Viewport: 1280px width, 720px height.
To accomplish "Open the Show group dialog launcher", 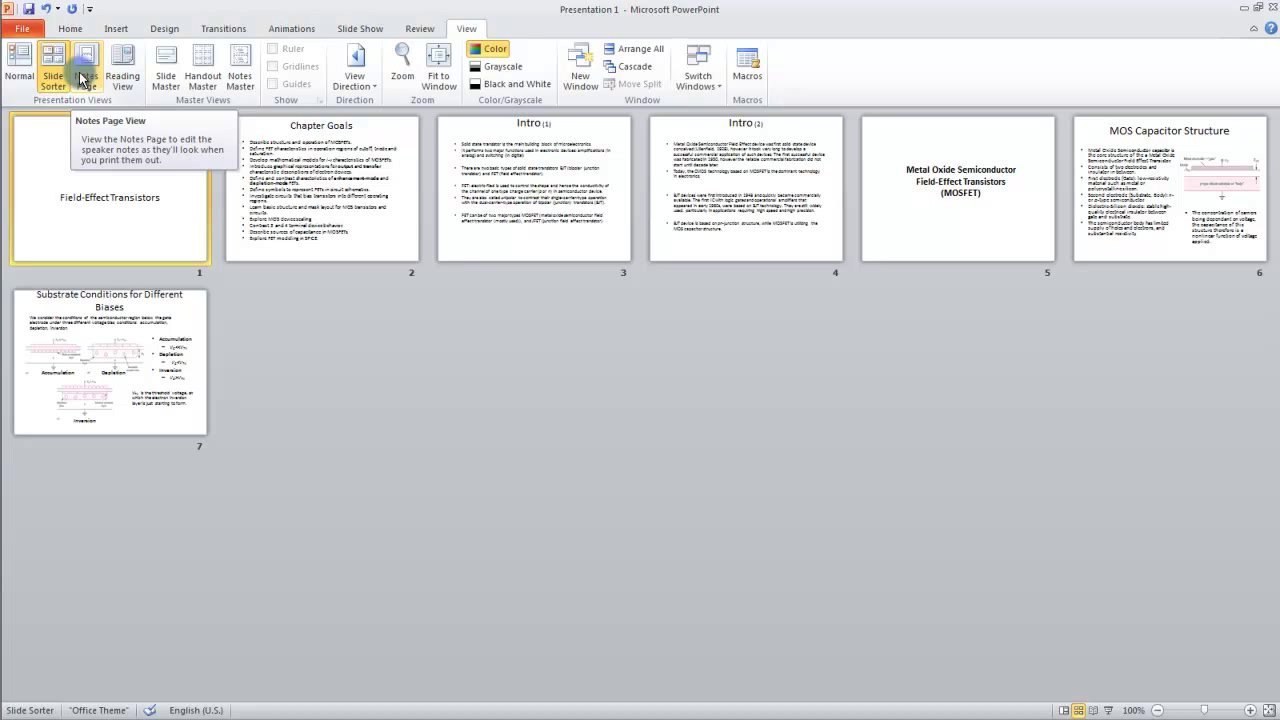I will [320, 100].
